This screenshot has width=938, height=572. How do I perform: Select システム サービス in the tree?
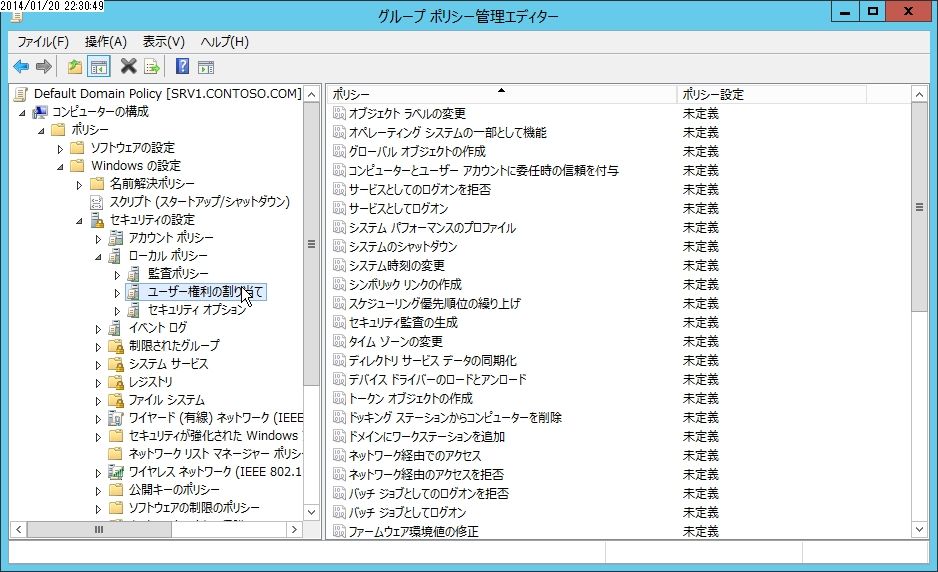point(169,364)
